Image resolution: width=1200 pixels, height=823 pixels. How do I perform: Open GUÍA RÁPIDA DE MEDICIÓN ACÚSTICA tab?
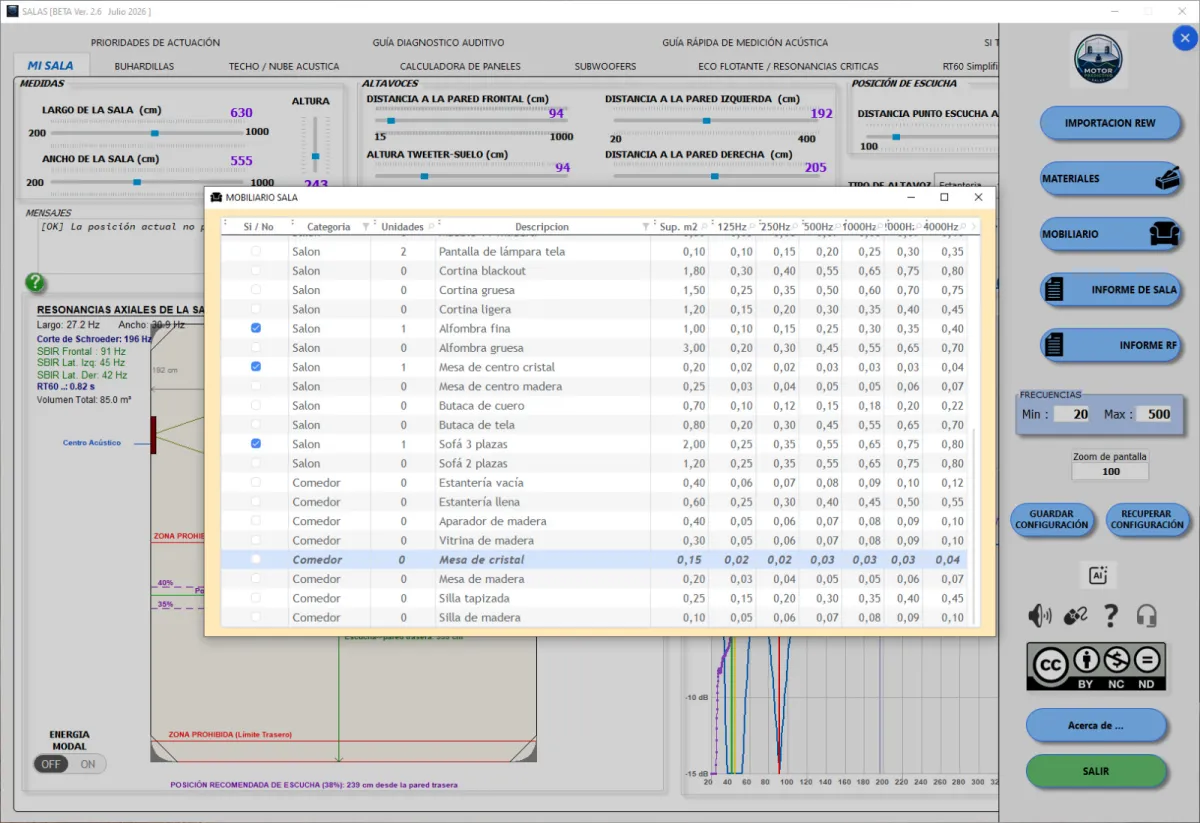[745, 43]
